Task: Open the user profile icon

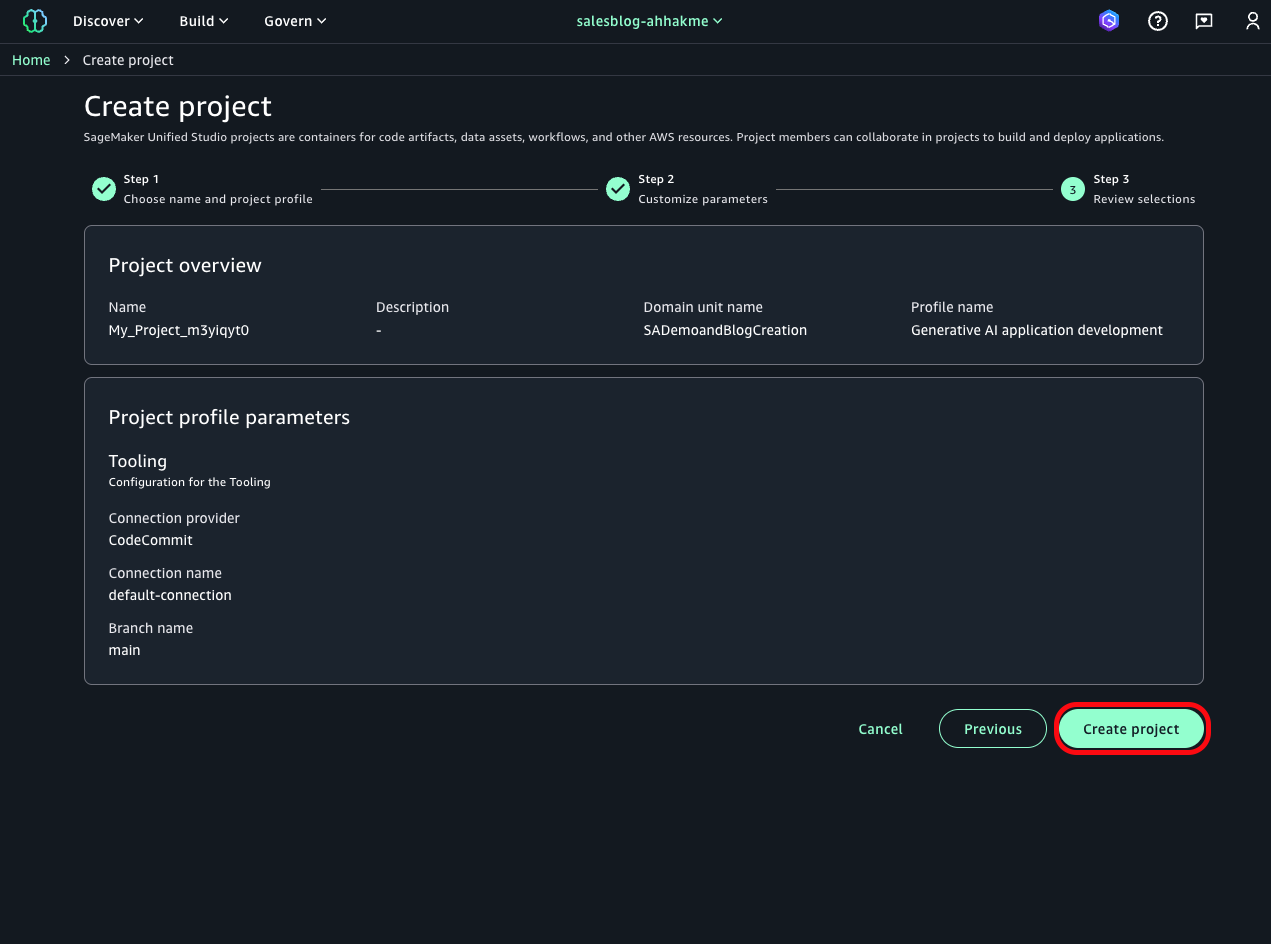Action: click(1253, 20)
